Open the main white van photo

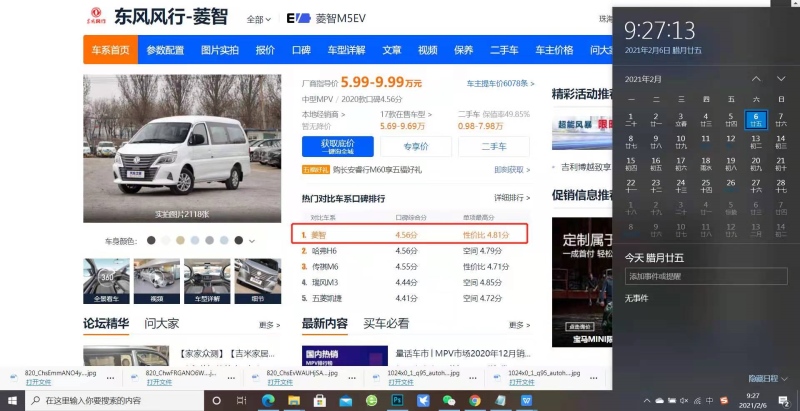182,148
